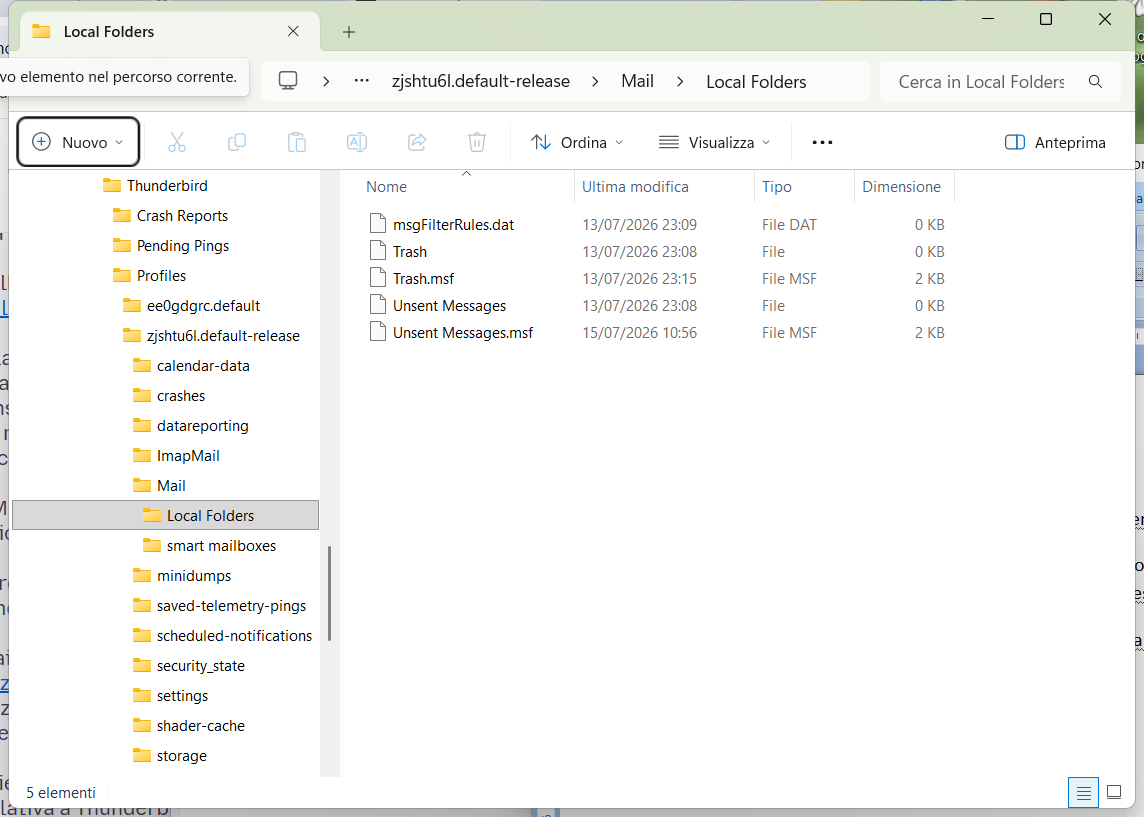The width and height of the screenshot is (1144, 817).
Task: Click the Copy icon in toolbar
Action: (237, 142)
